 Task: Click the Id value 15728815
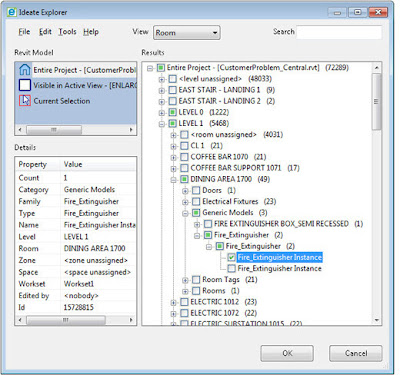tap(79, 307)
